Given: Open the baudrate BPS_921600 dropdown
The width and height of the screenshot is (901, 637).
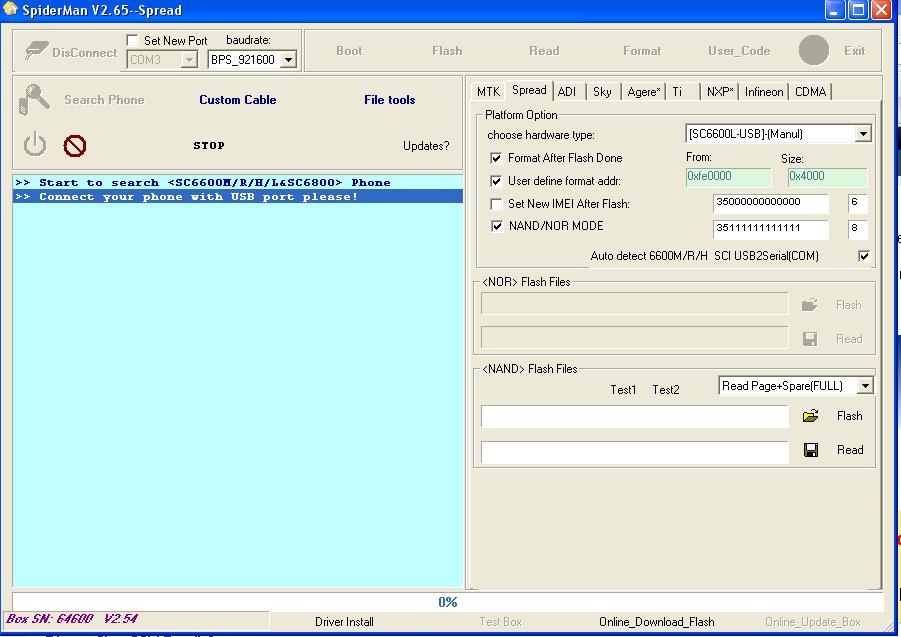Looking at the screenshot, I should tap(289, 59).
